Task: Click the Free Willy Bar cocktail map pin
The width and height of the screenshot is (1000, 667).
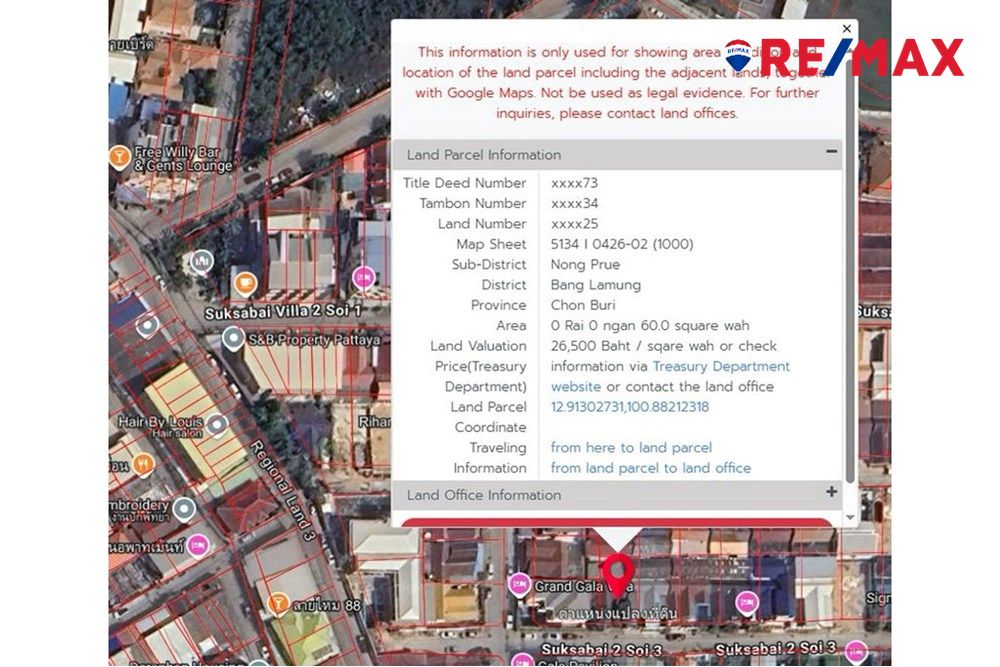Action: pos(120,157)
